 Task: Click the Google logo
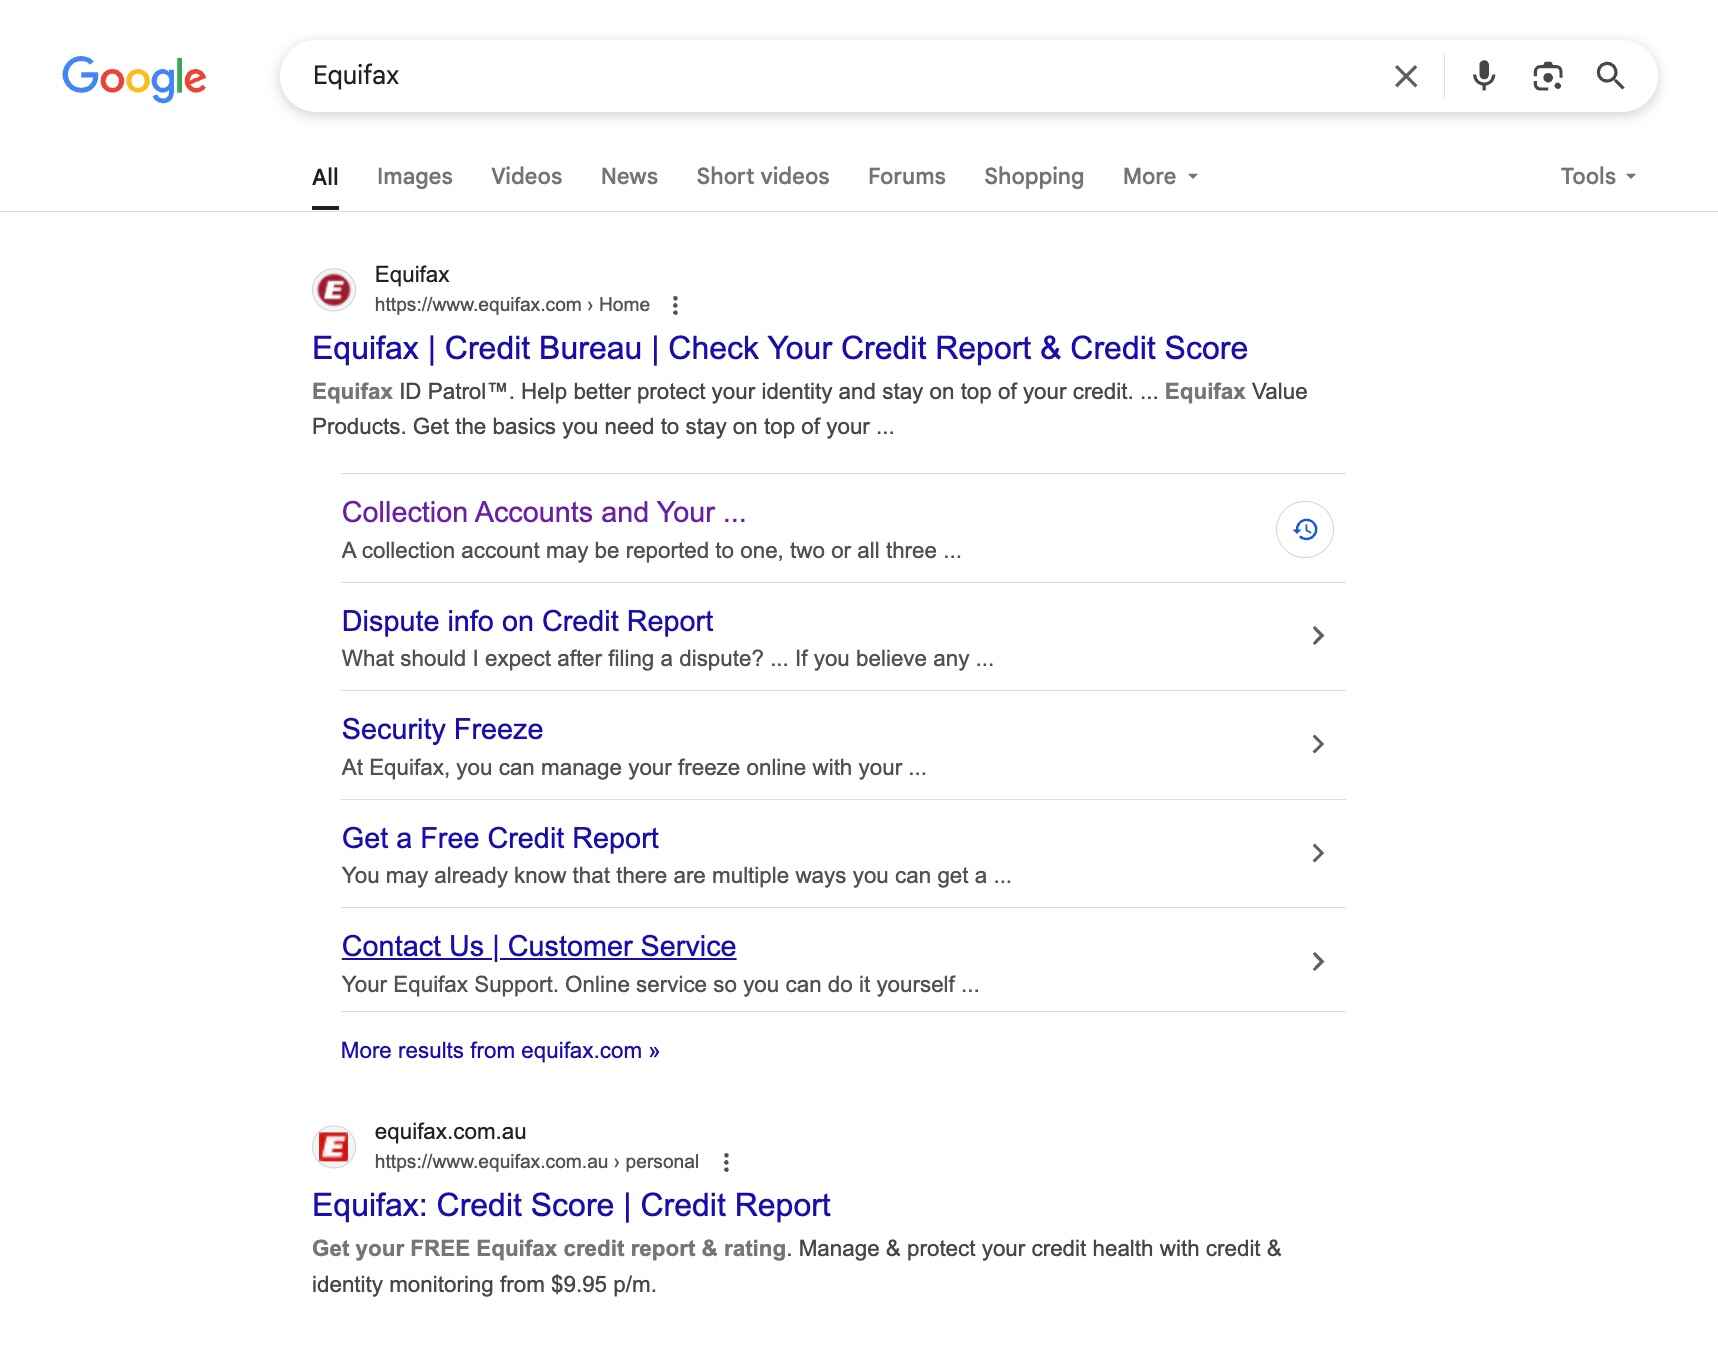(134, 78)
